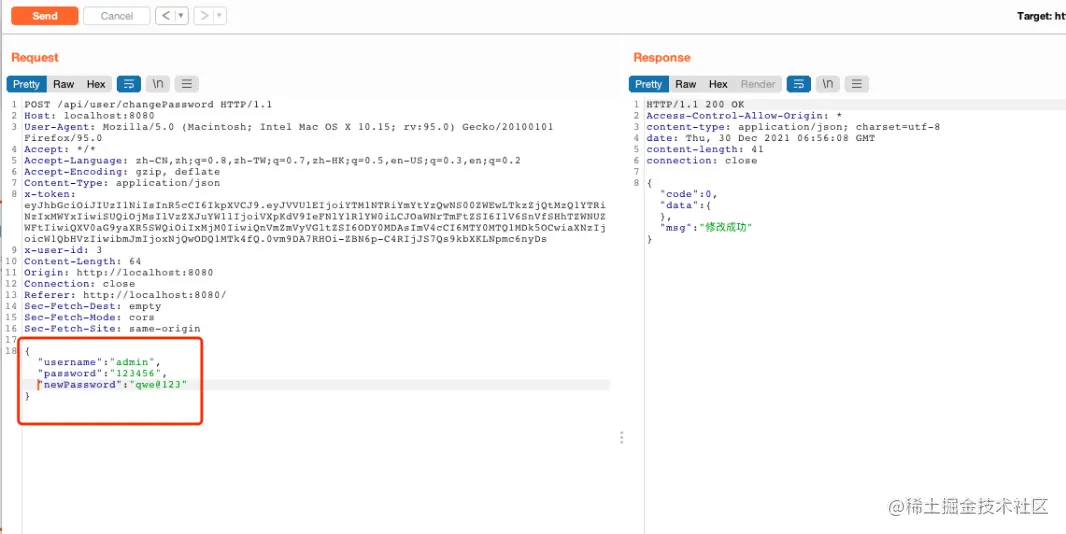Click the Sec-Fetch-Site: same-origin line
Image resolution: width=1066 pixels, height=534 pixels.
point(112,328)
